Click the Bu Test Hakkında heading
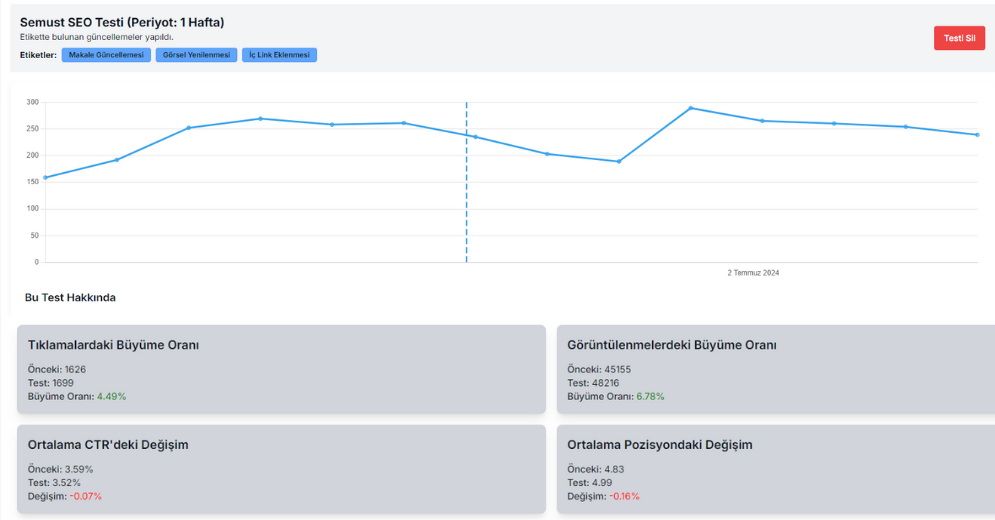The image size is (995, 520). pos(70,298)
